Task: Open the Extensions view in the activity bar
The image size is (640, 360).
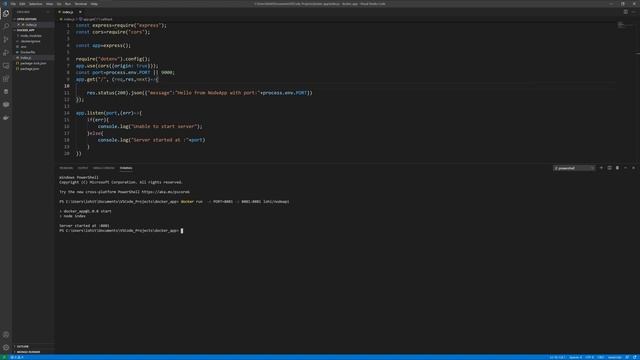Action: [x=6, y=79]
